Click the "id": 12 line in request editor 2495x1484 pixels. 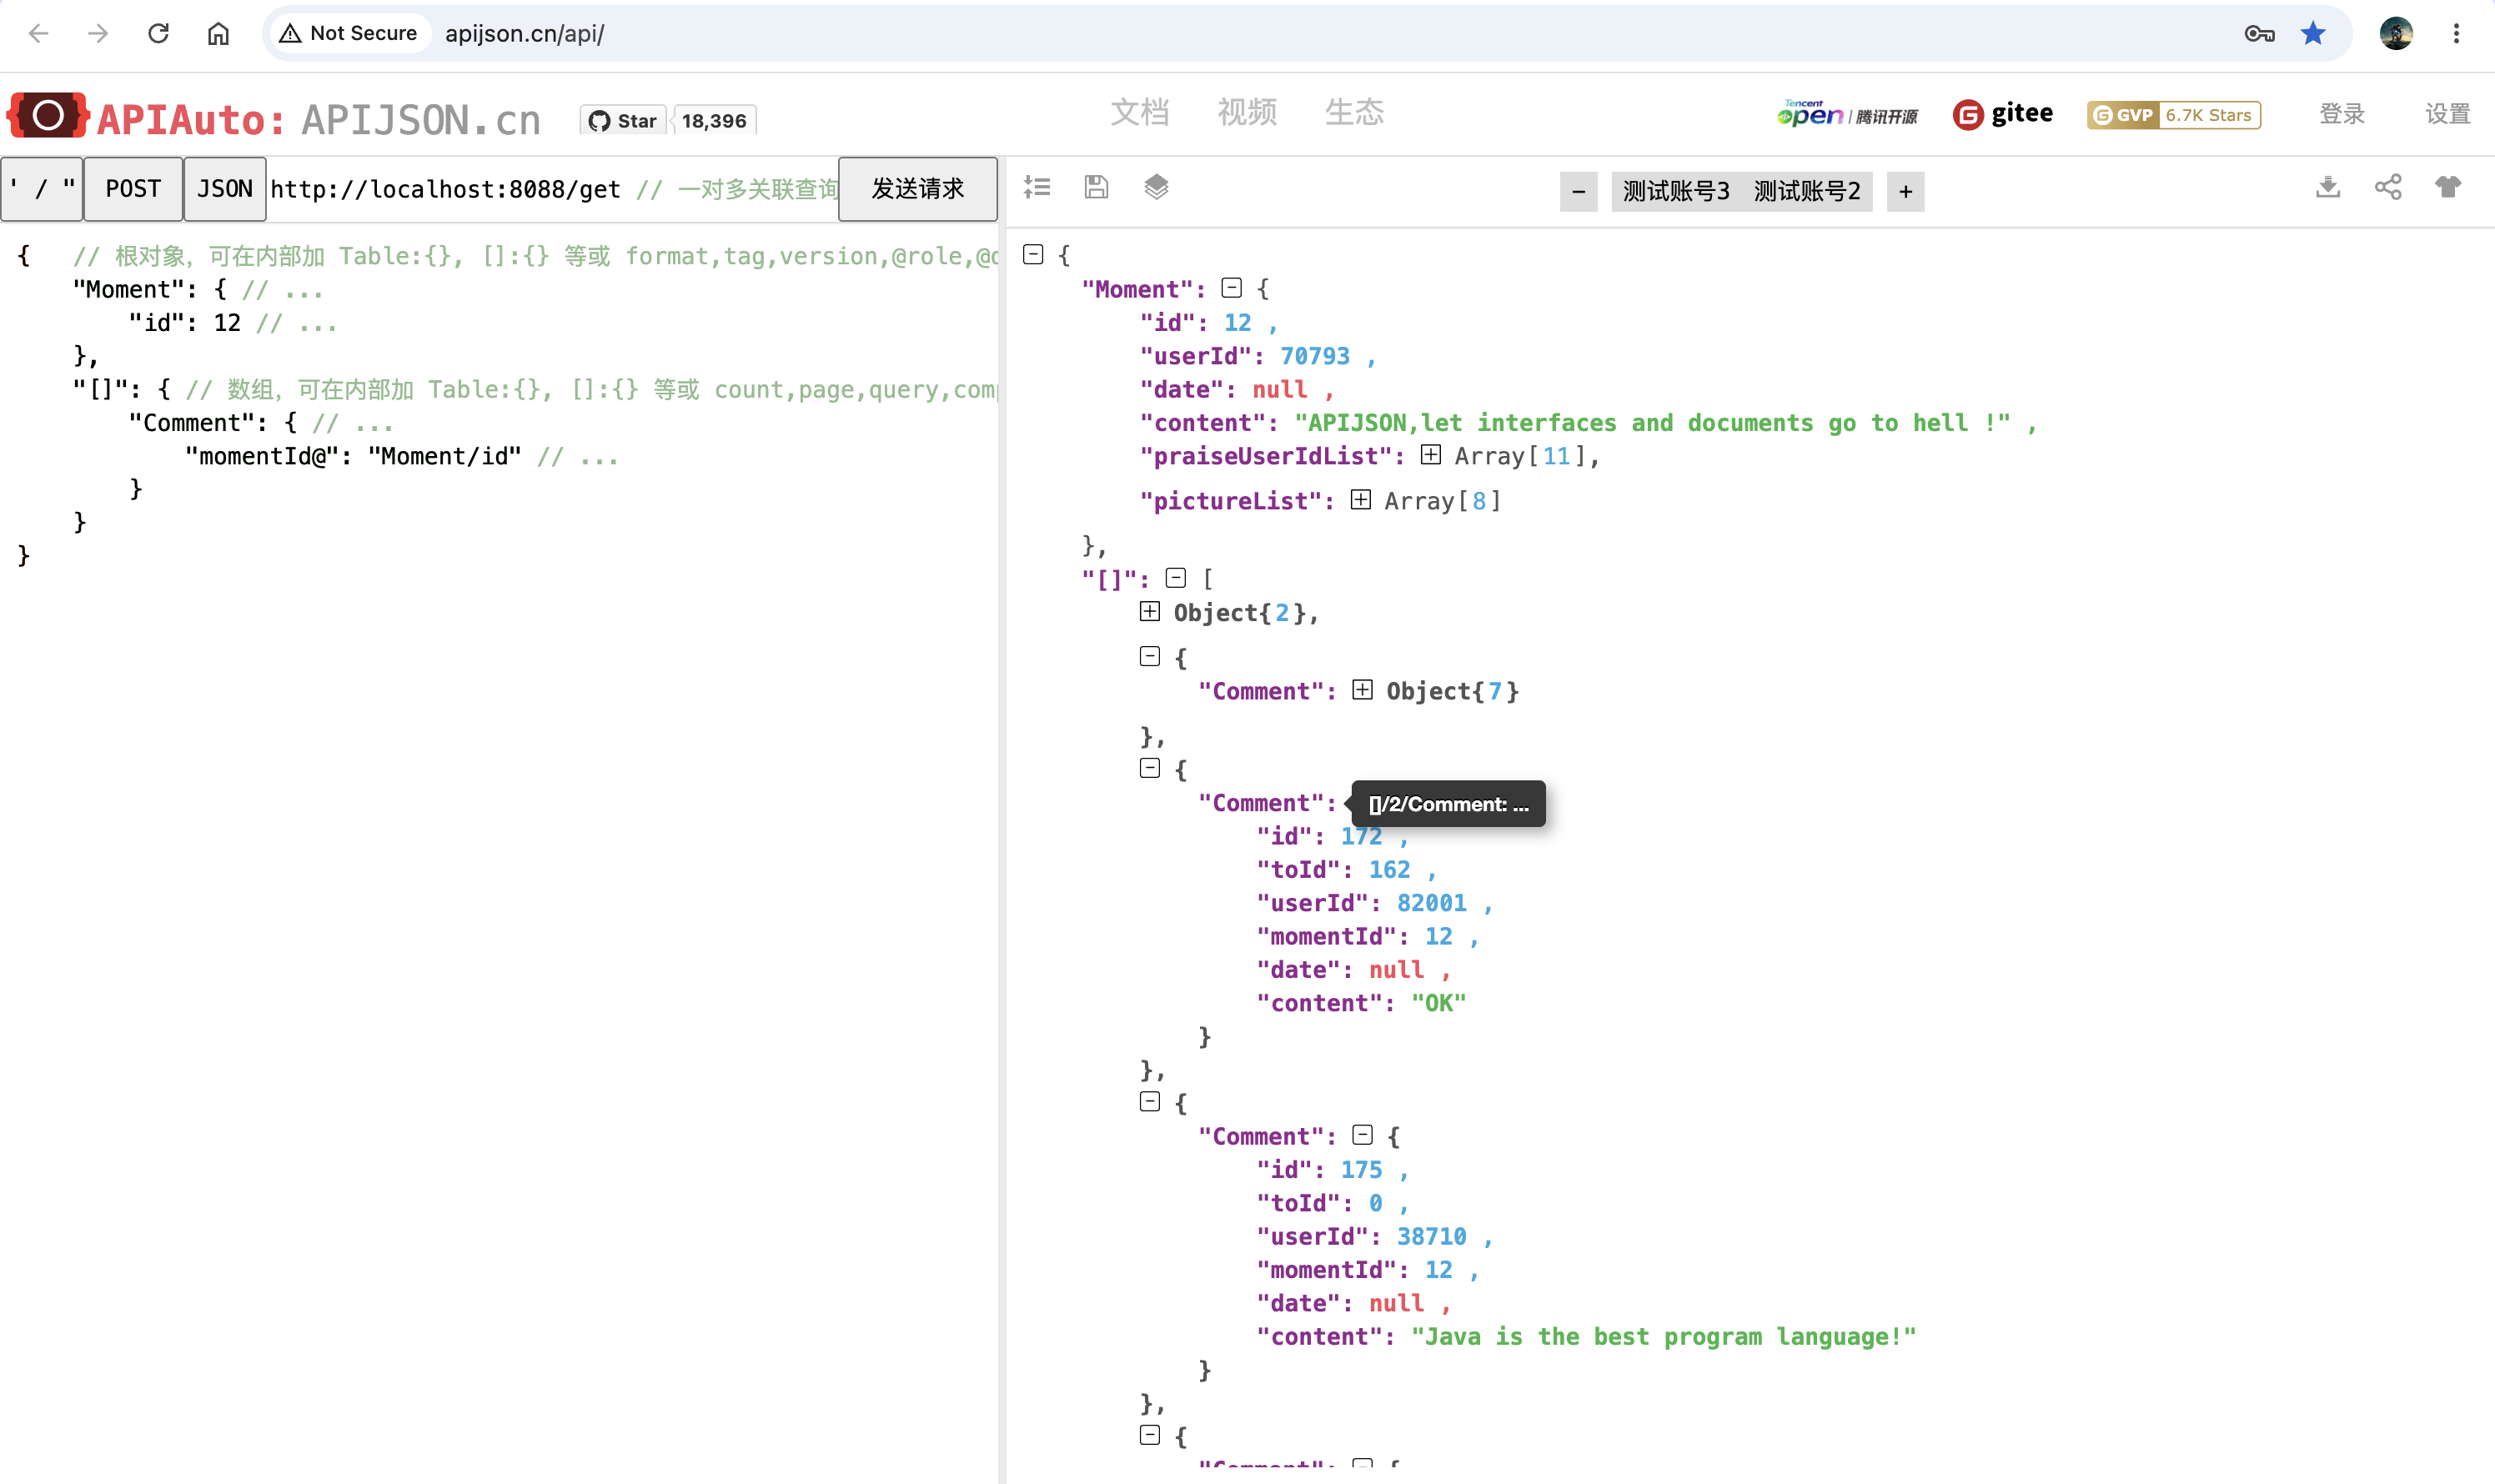coord(184,322)
